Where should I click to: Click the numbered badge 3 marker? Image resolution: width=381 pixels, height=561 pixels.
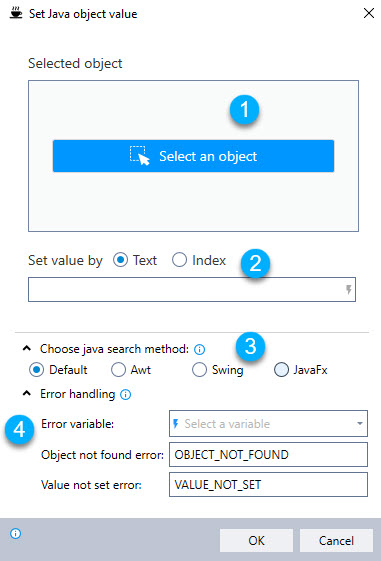[250, 346]
